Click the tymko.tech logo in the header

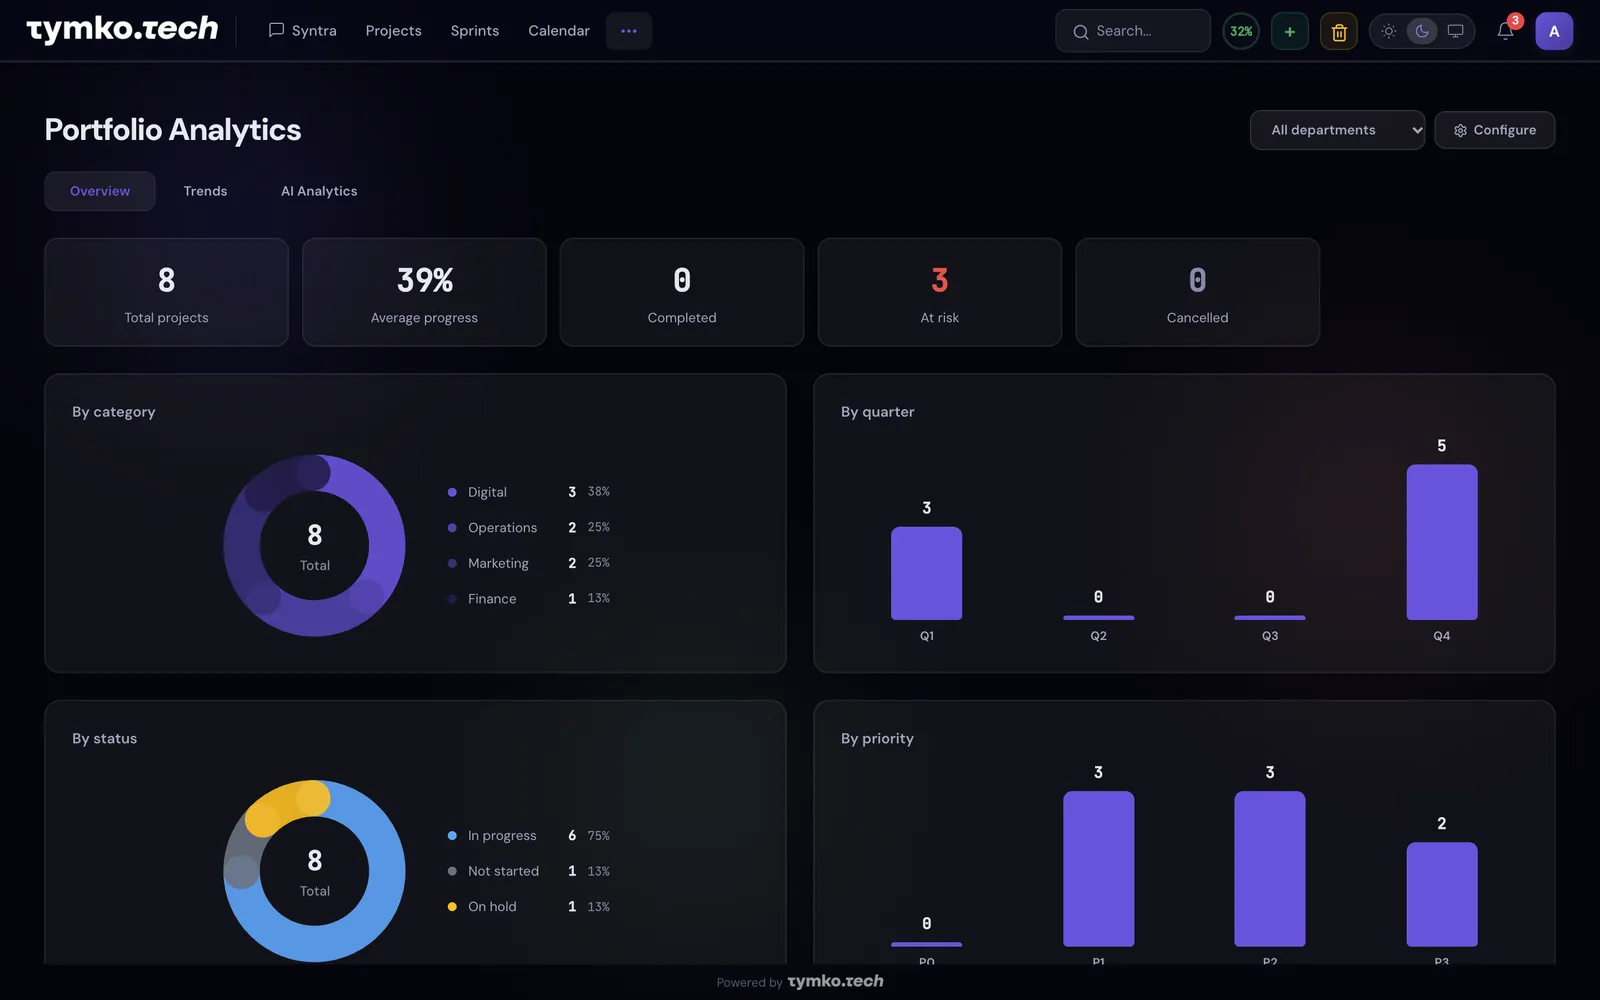point(122,30)
